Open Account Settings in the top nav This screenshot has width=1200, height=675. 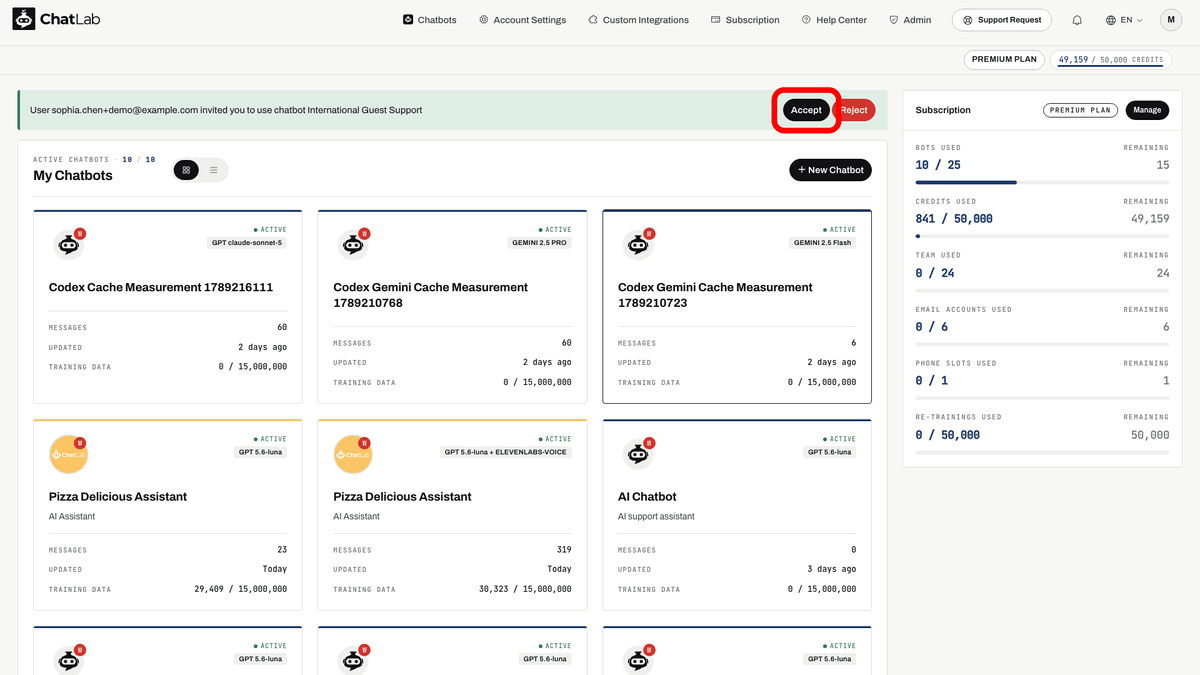(x=522, y=20)
